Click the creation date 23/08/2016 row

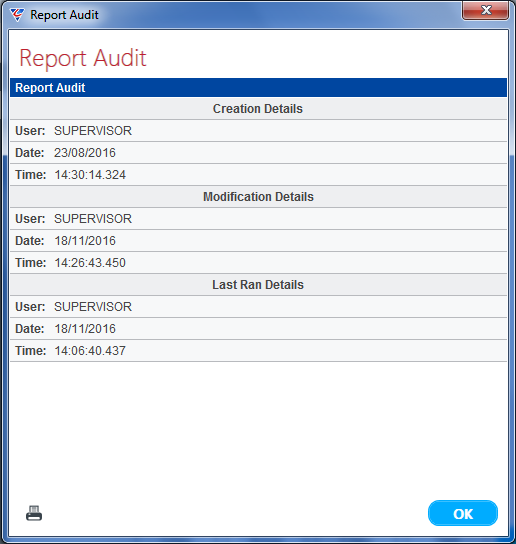(x=258, y=153)
